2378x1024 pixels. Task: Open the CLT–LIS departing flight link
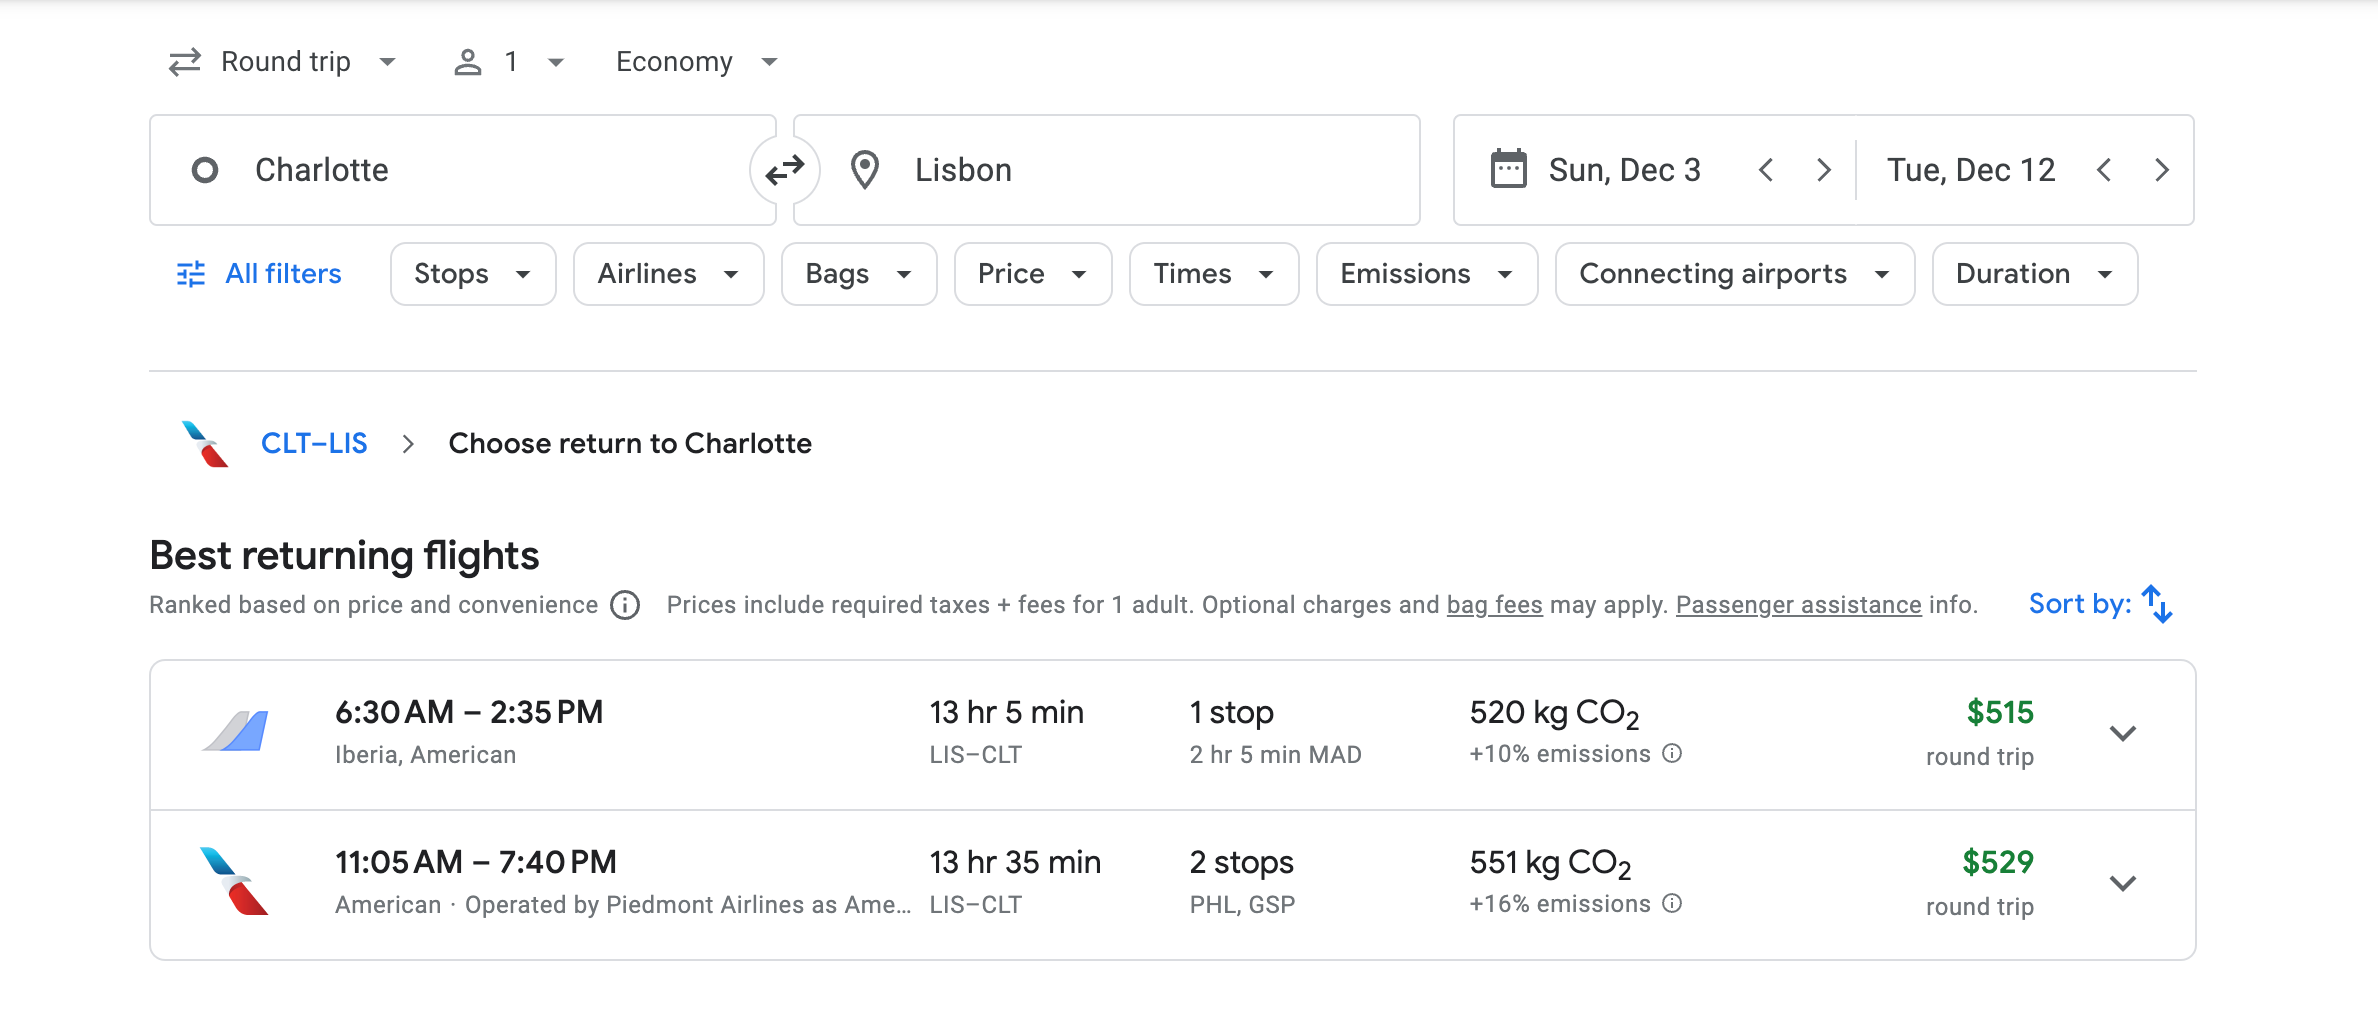(x=313, y=443)
